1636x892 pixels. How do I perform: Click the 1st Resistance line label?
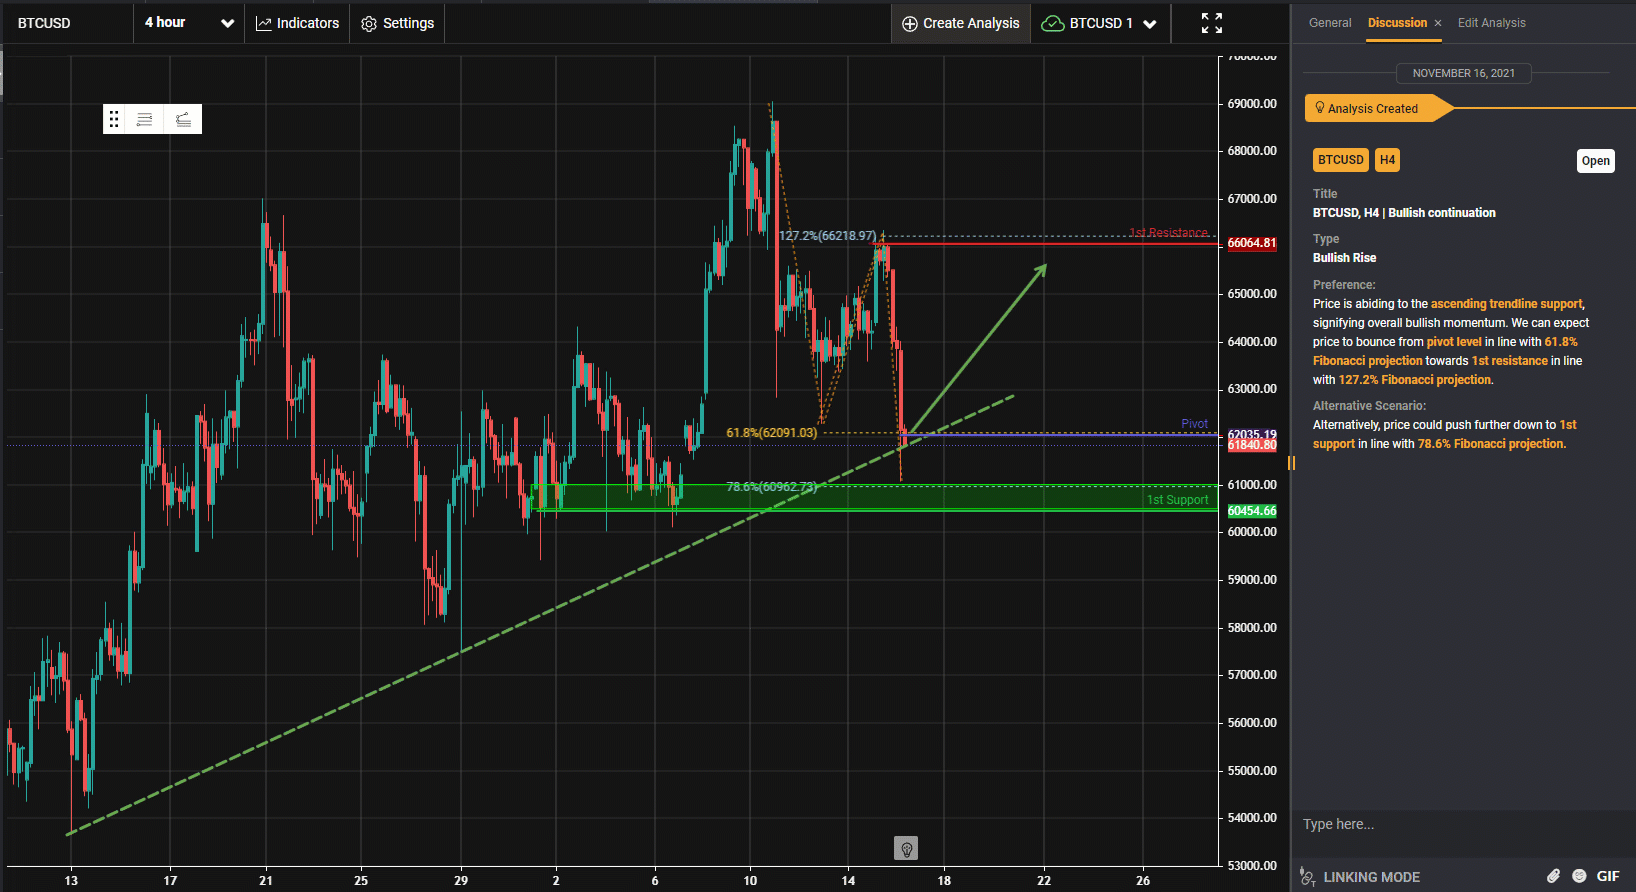tap(1168, 232)
